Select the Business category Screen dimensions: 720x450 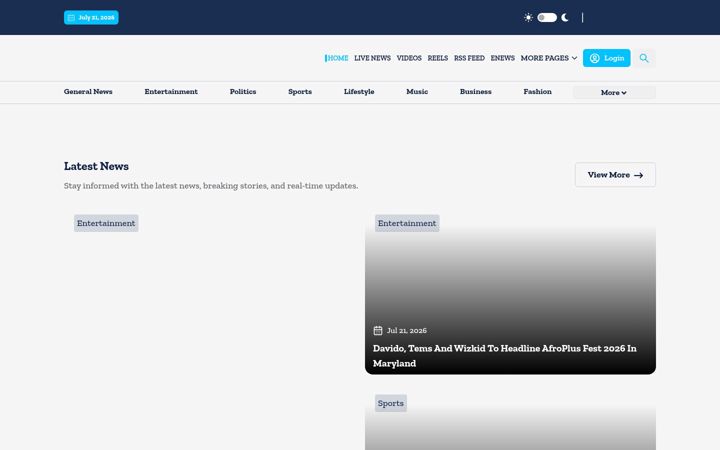coord(476,91)
